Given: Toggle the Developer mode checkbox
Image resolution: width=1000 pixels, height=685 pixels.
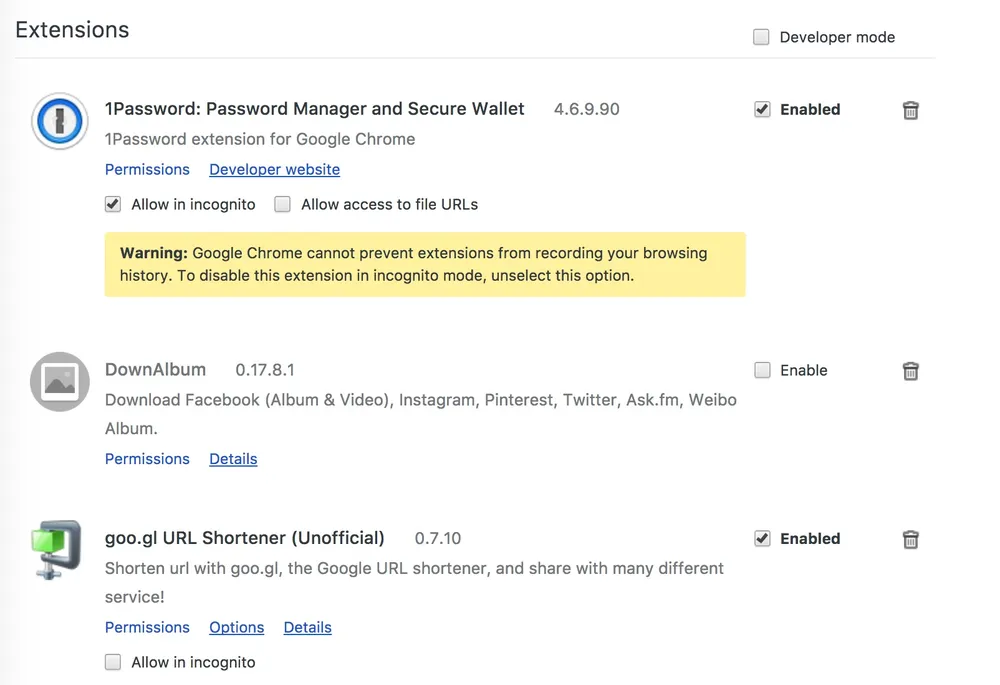Looking at the screenshot, I should [762, 37].
